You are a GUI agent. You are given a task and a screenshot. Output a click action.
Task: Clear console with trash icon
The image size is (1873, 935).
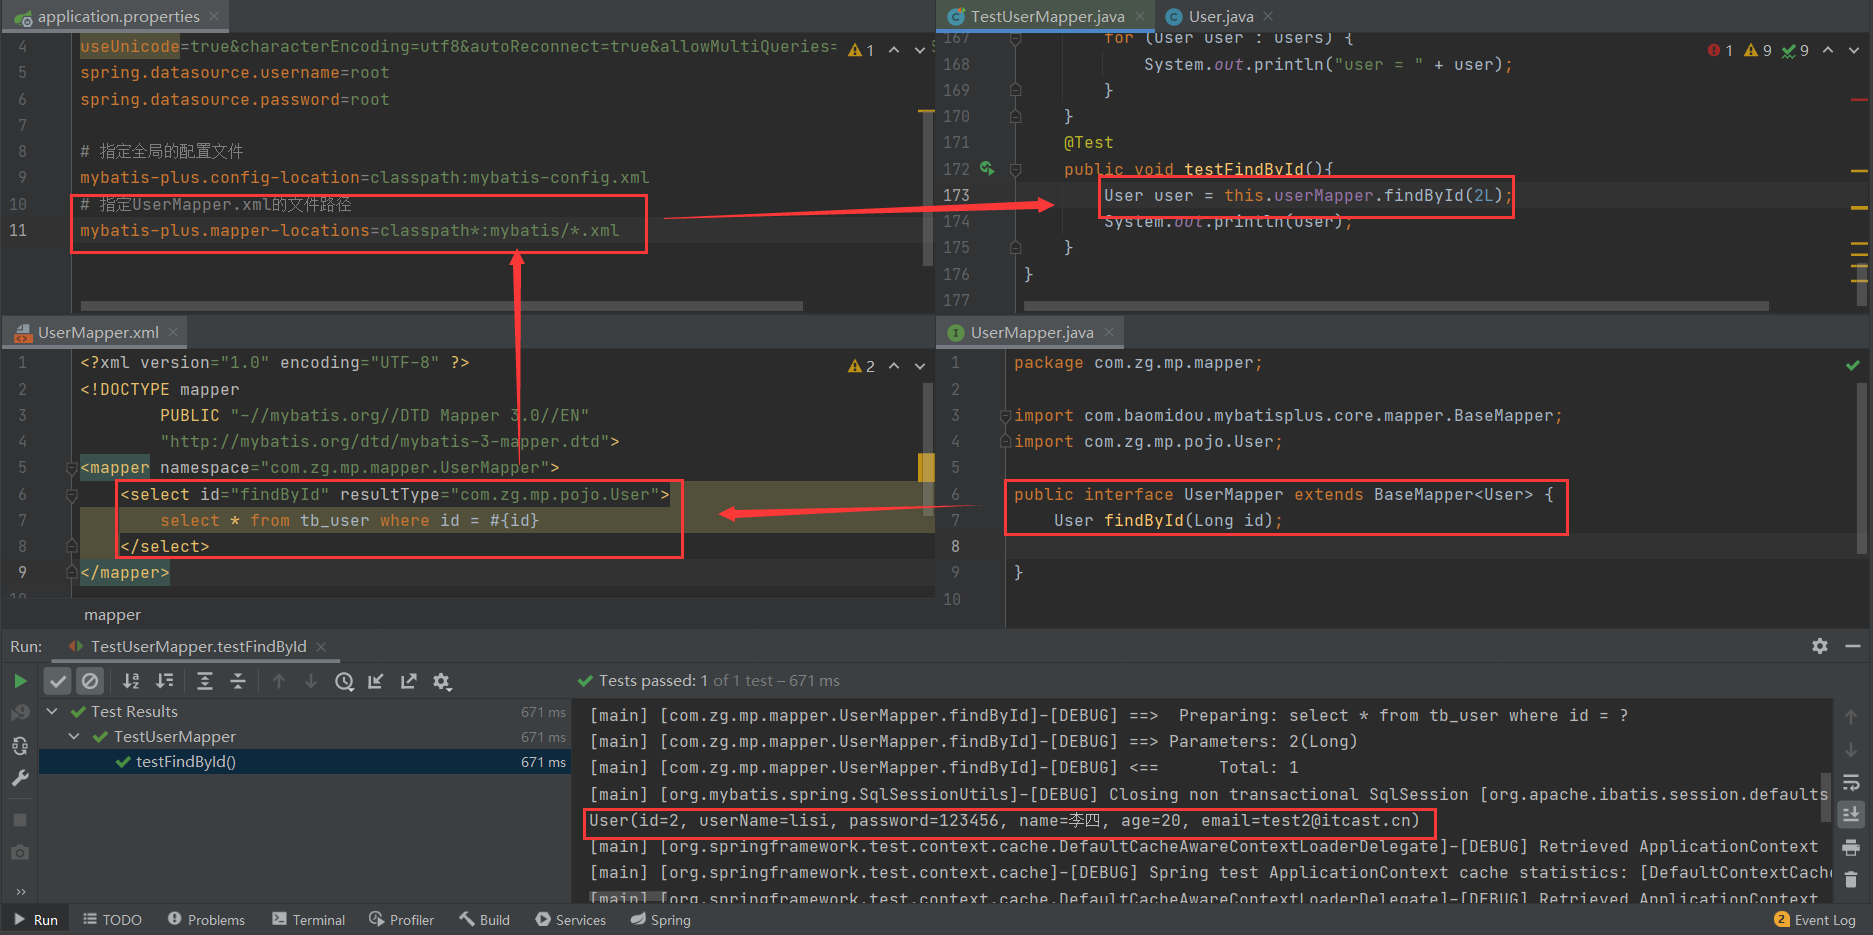coord(1851,880)
